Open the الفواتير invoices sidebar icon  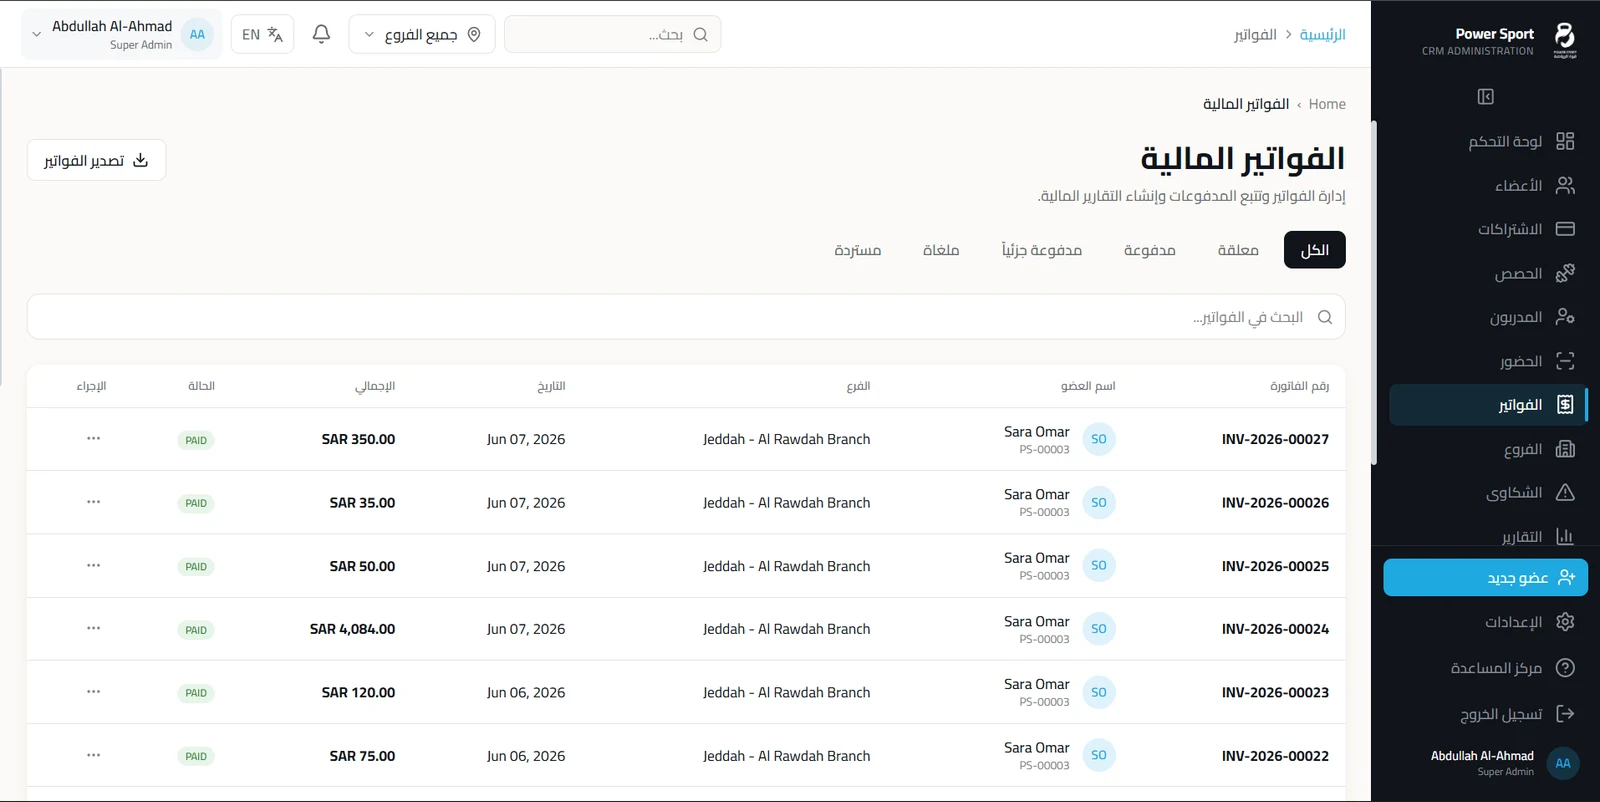[1565, 405]
